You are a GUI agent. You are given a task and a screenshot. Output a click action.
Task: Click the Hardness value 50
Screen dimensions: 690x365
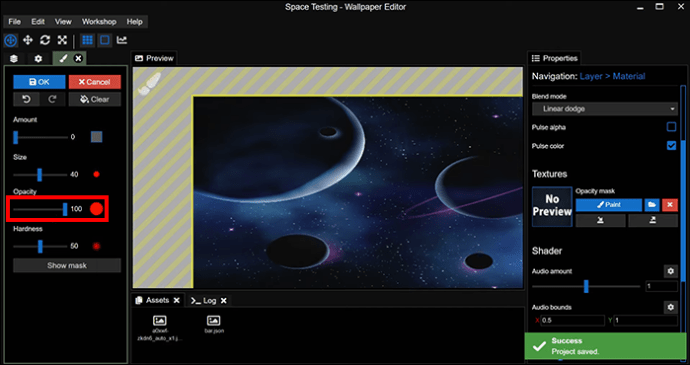click(74, 246)
